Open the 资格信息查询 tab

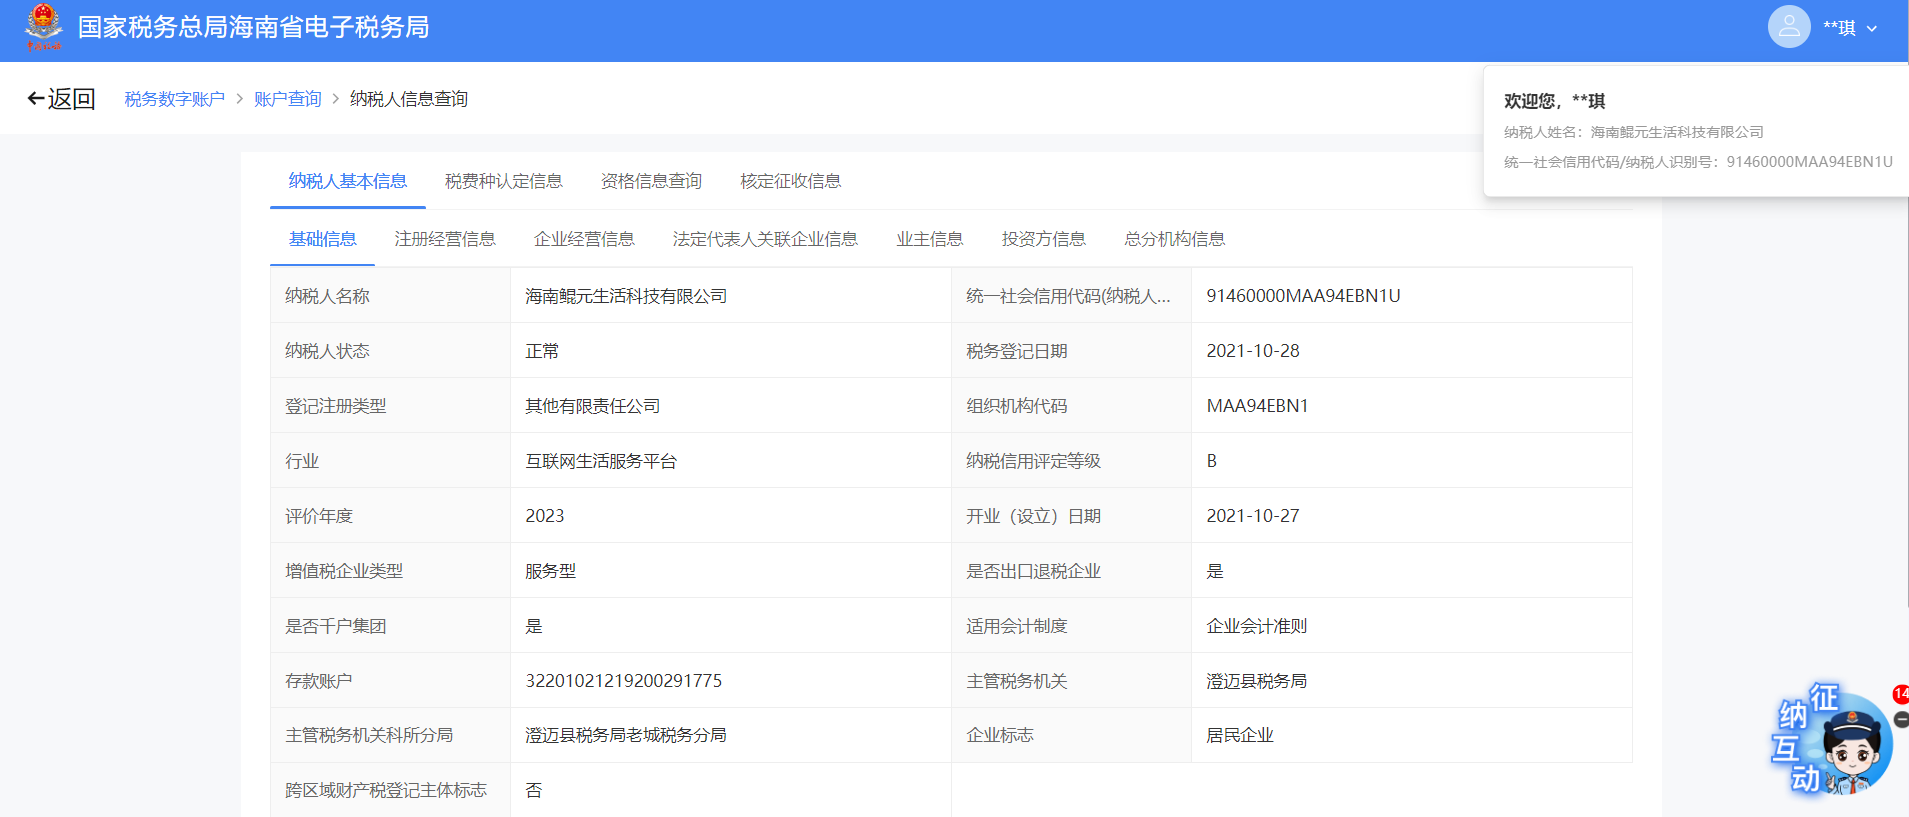click(x=651, y=181)
